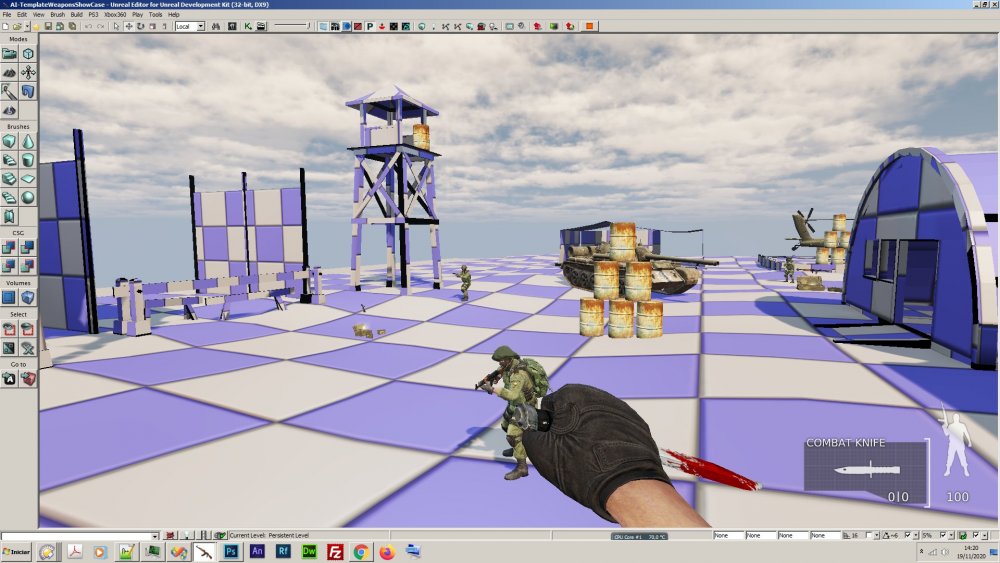Adjust the toolbar far-plane slider
This screenshot has height=563, width=1000.
292,26
